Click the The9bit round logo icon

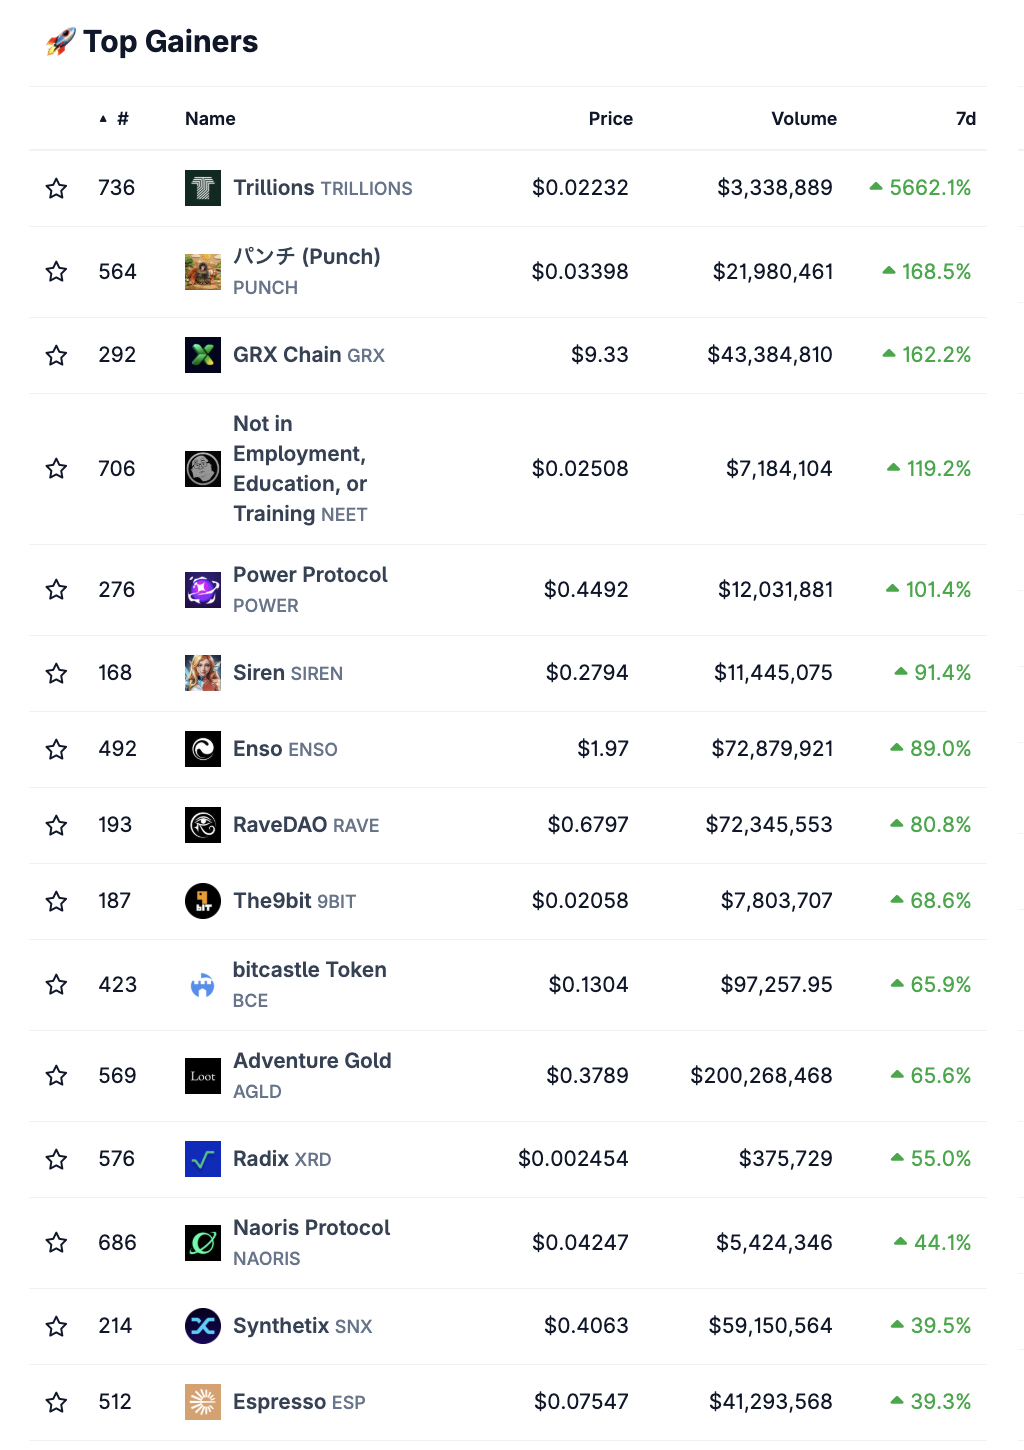click(203, 901)
